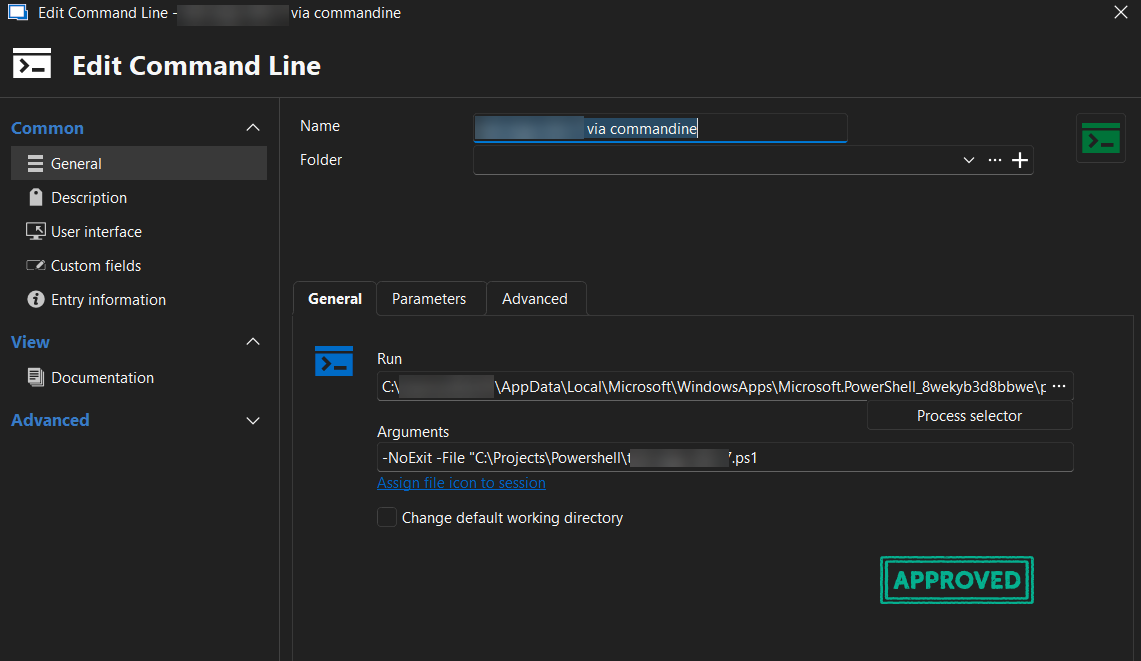Click the Common section heading
The height and width of the screenshot is (661, 1141).
[x=47, y=128]
